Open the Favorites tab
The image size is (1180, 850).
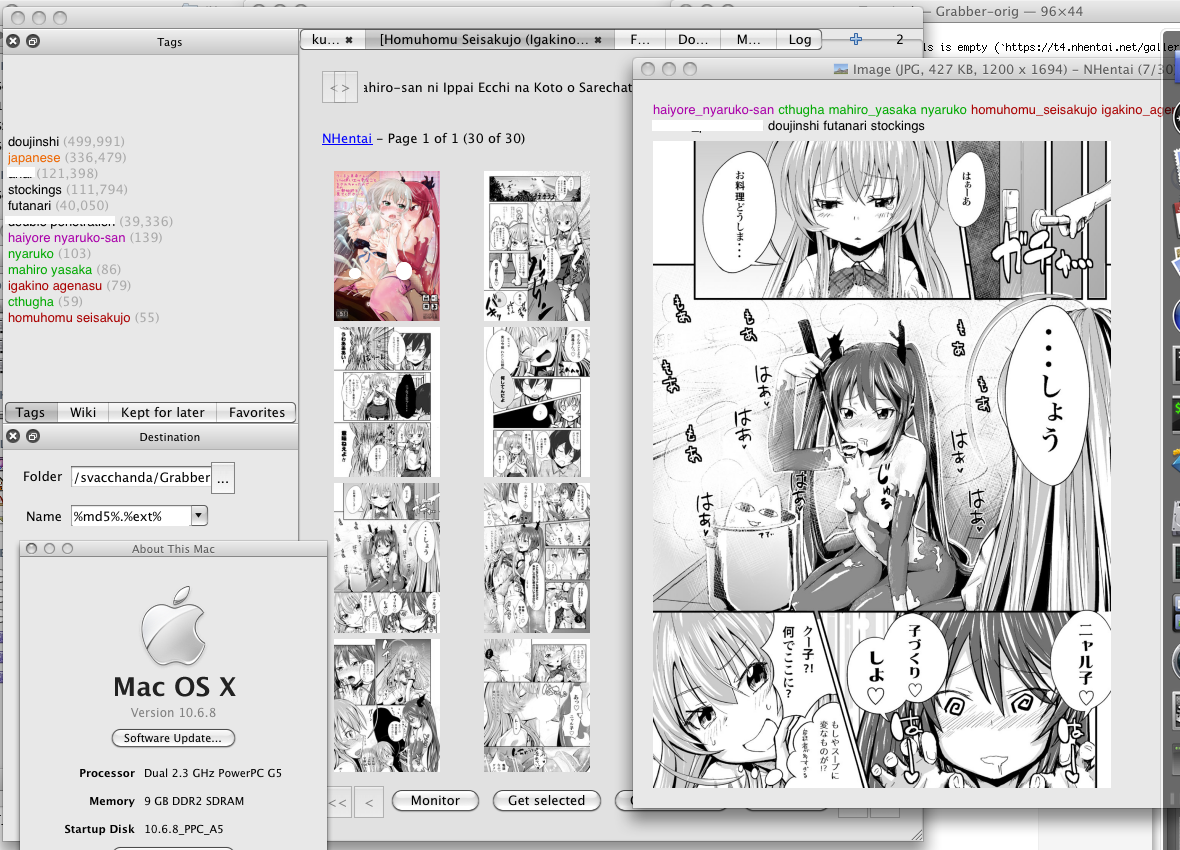257,413
